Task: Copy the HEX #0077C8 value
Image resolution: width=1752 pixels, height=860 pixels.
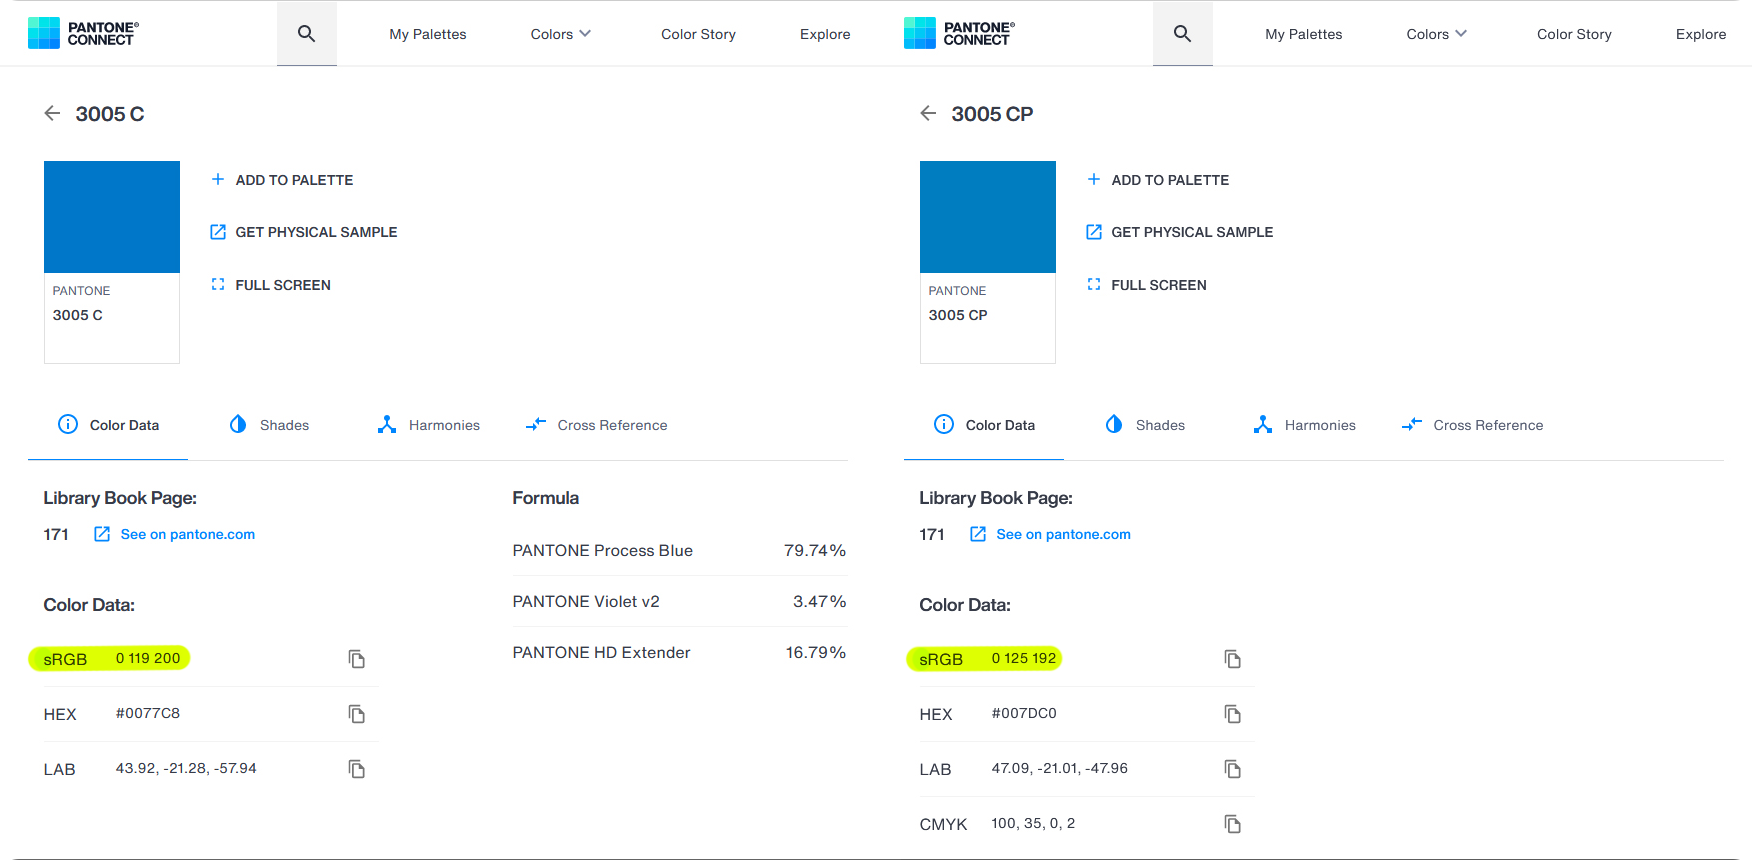Action: pos(356,714)
